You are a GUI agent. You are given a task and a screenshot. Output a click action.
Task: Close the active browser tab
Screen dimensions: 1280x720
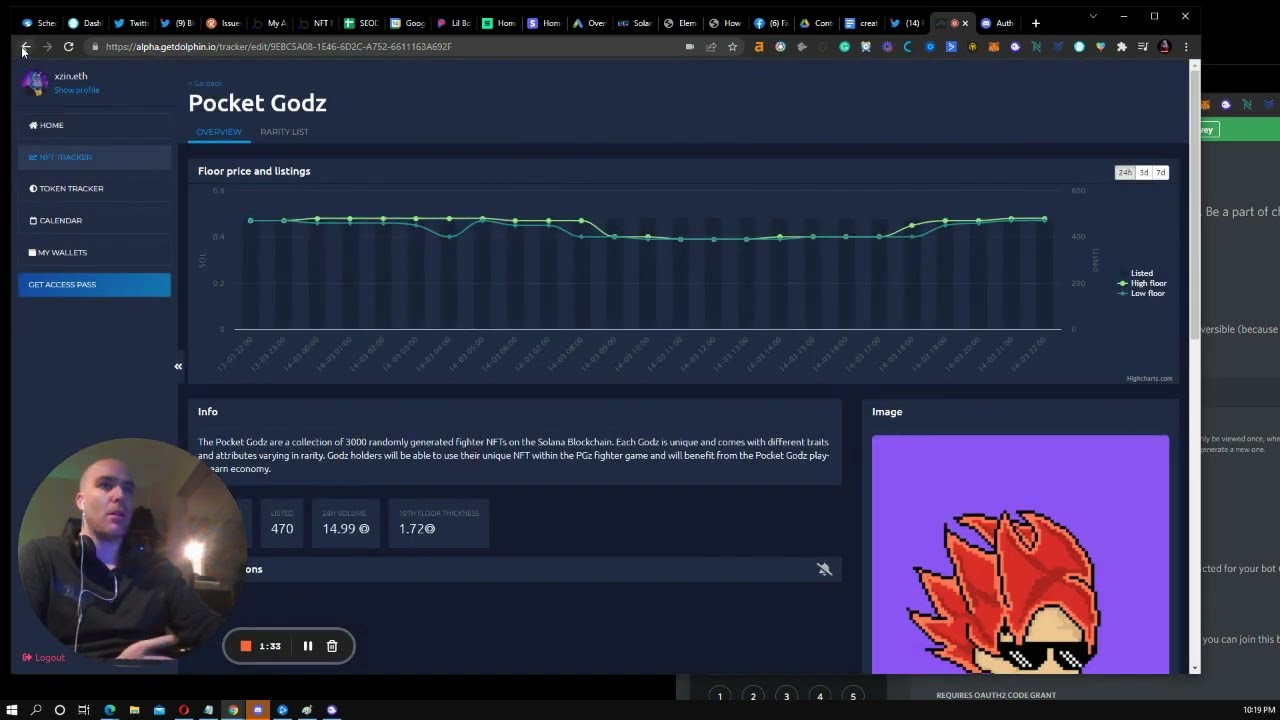coord(965,23)
